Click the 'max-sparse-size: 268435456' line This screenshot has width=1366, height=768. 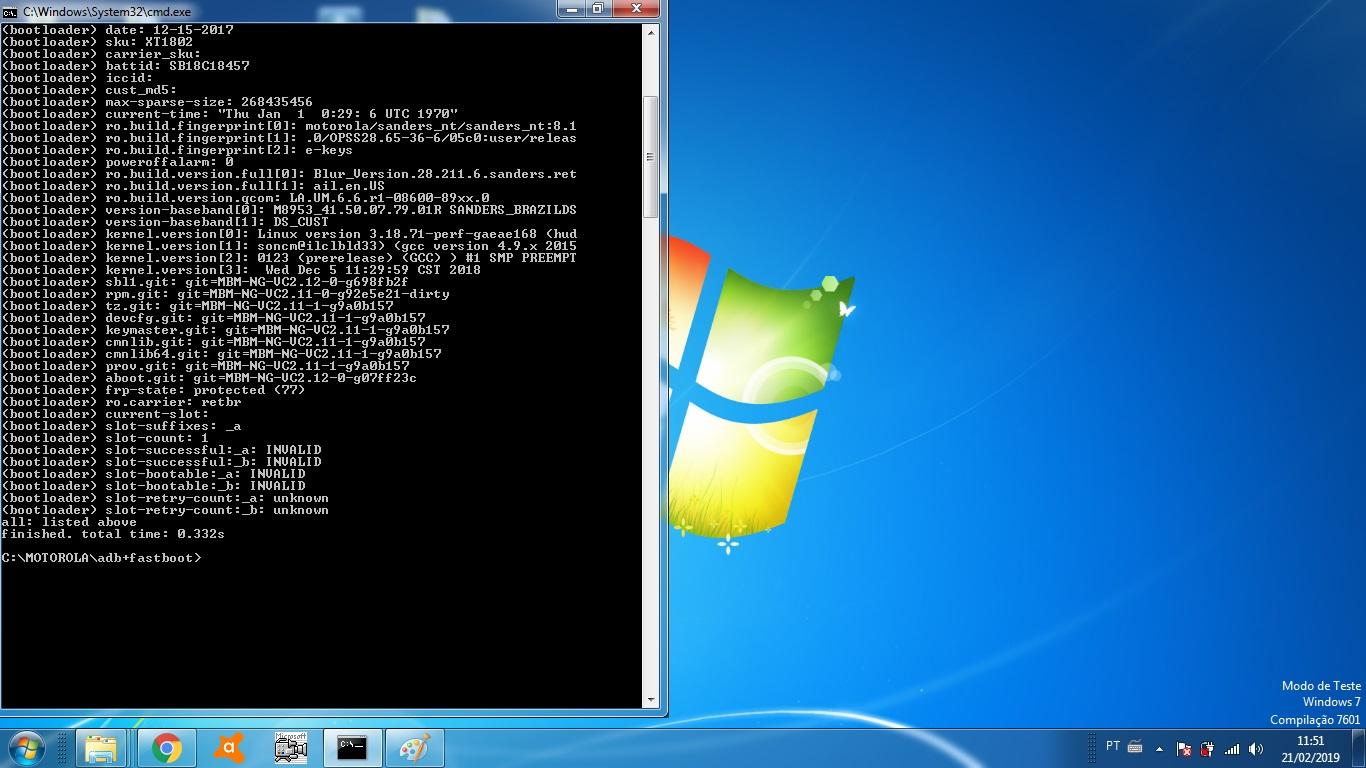coord(157,102)
